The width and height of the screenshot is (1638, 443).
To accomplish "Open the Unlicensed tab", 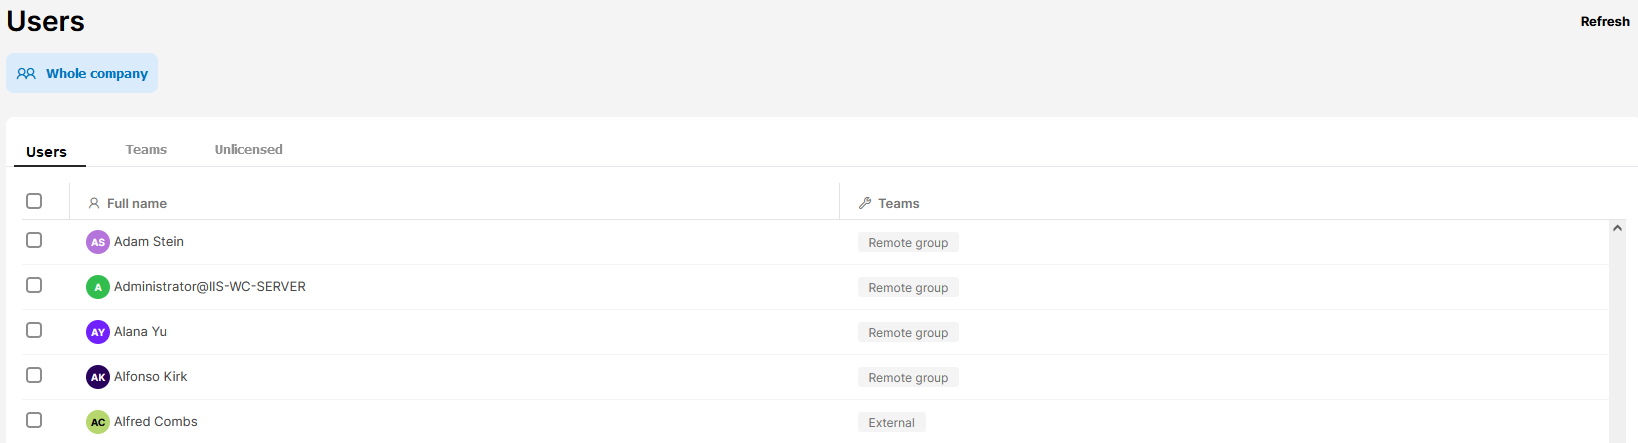I will 248,149.
